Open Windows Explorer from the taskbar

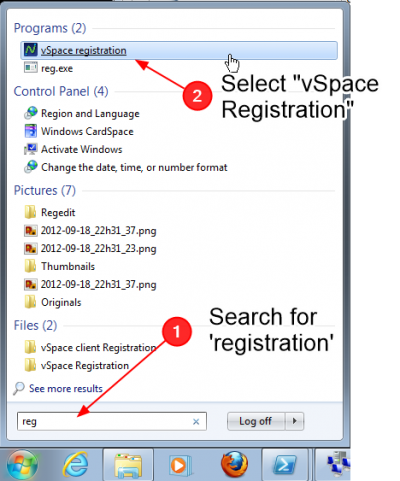[128, 465]
